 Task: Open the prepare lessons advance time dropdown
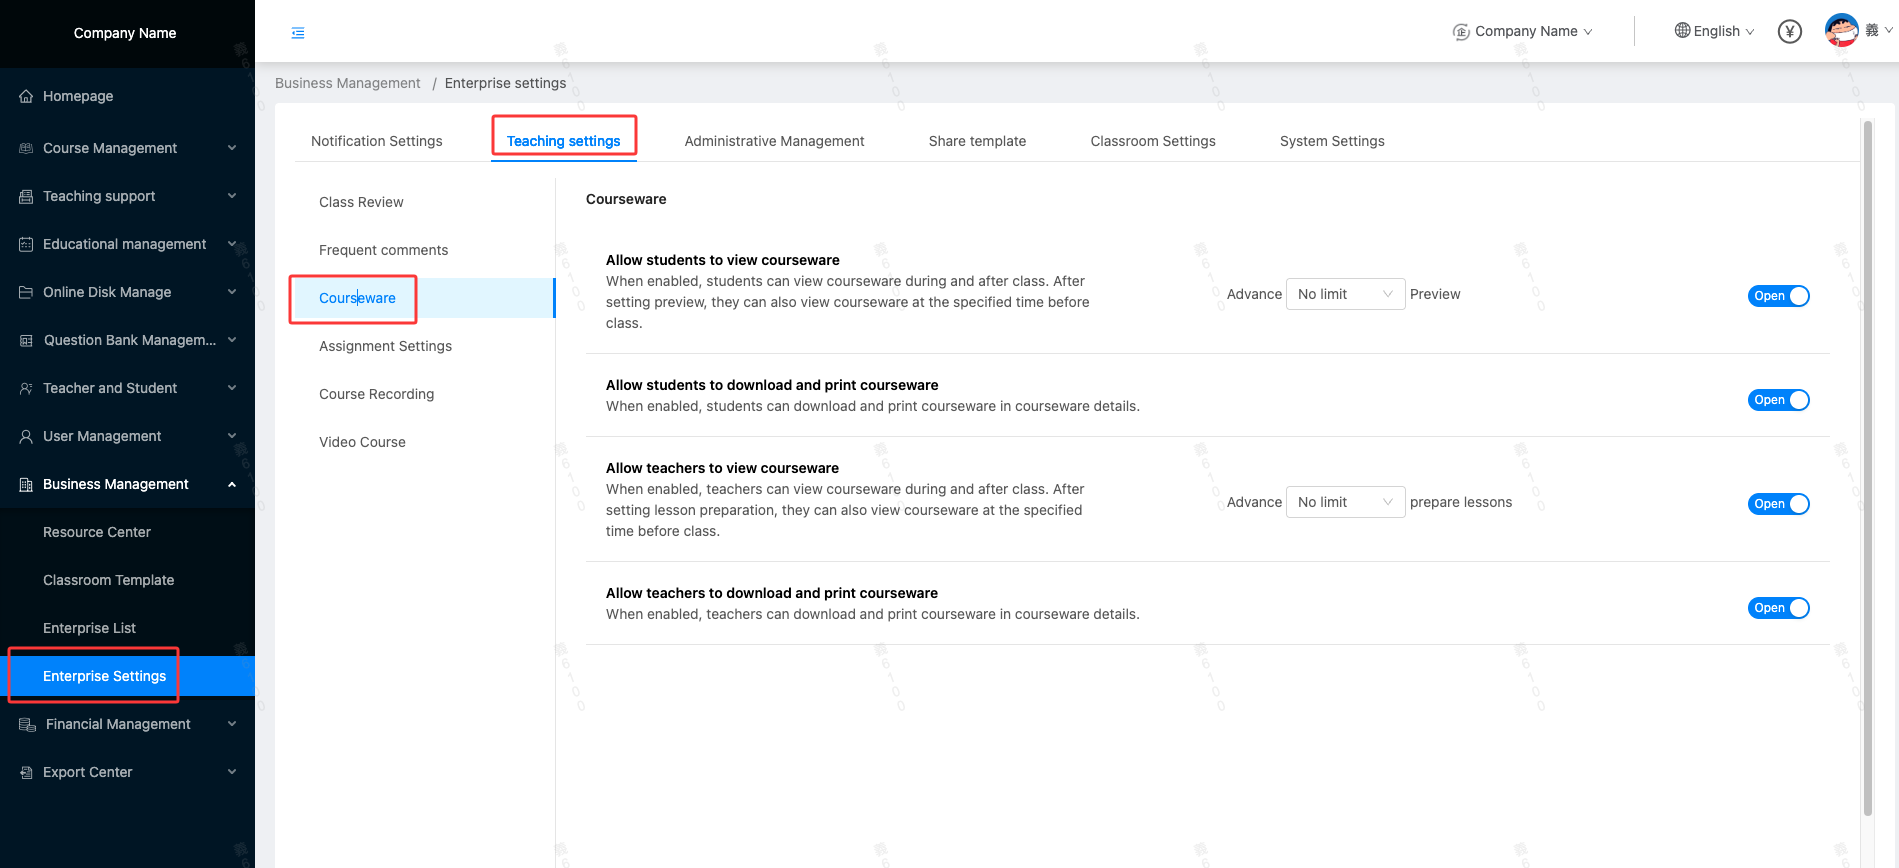1344,502
